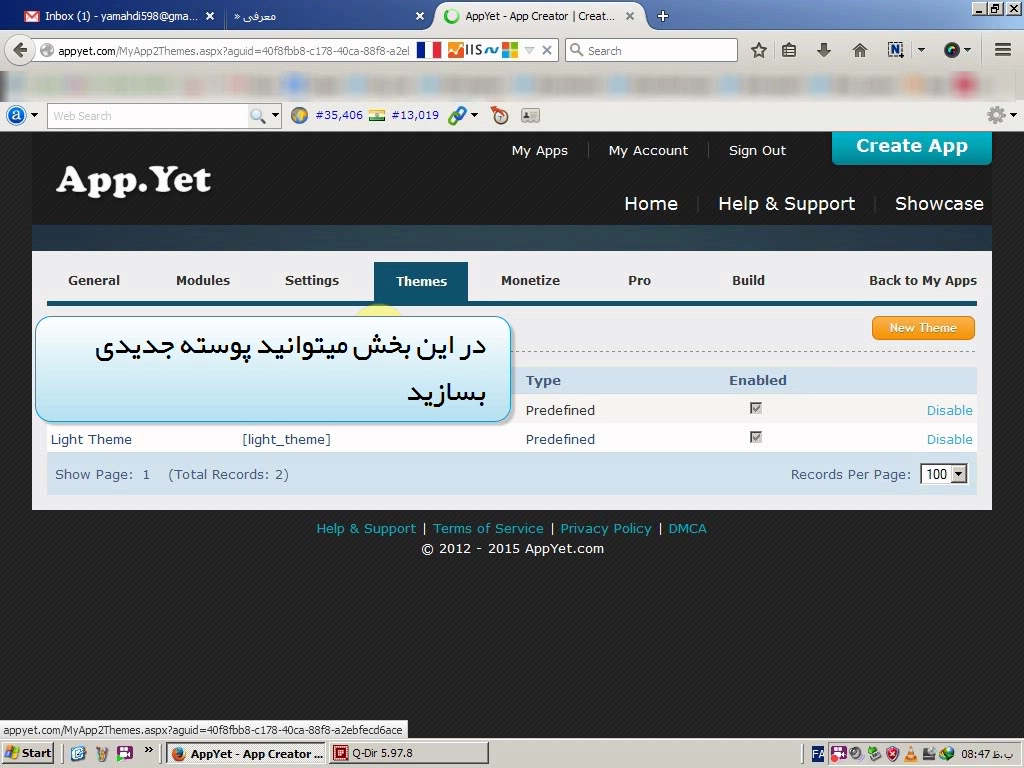Viewport: 1024px width, 768px height.
Task: Stop loading with the X in address bar
Action: pos(547,50)
